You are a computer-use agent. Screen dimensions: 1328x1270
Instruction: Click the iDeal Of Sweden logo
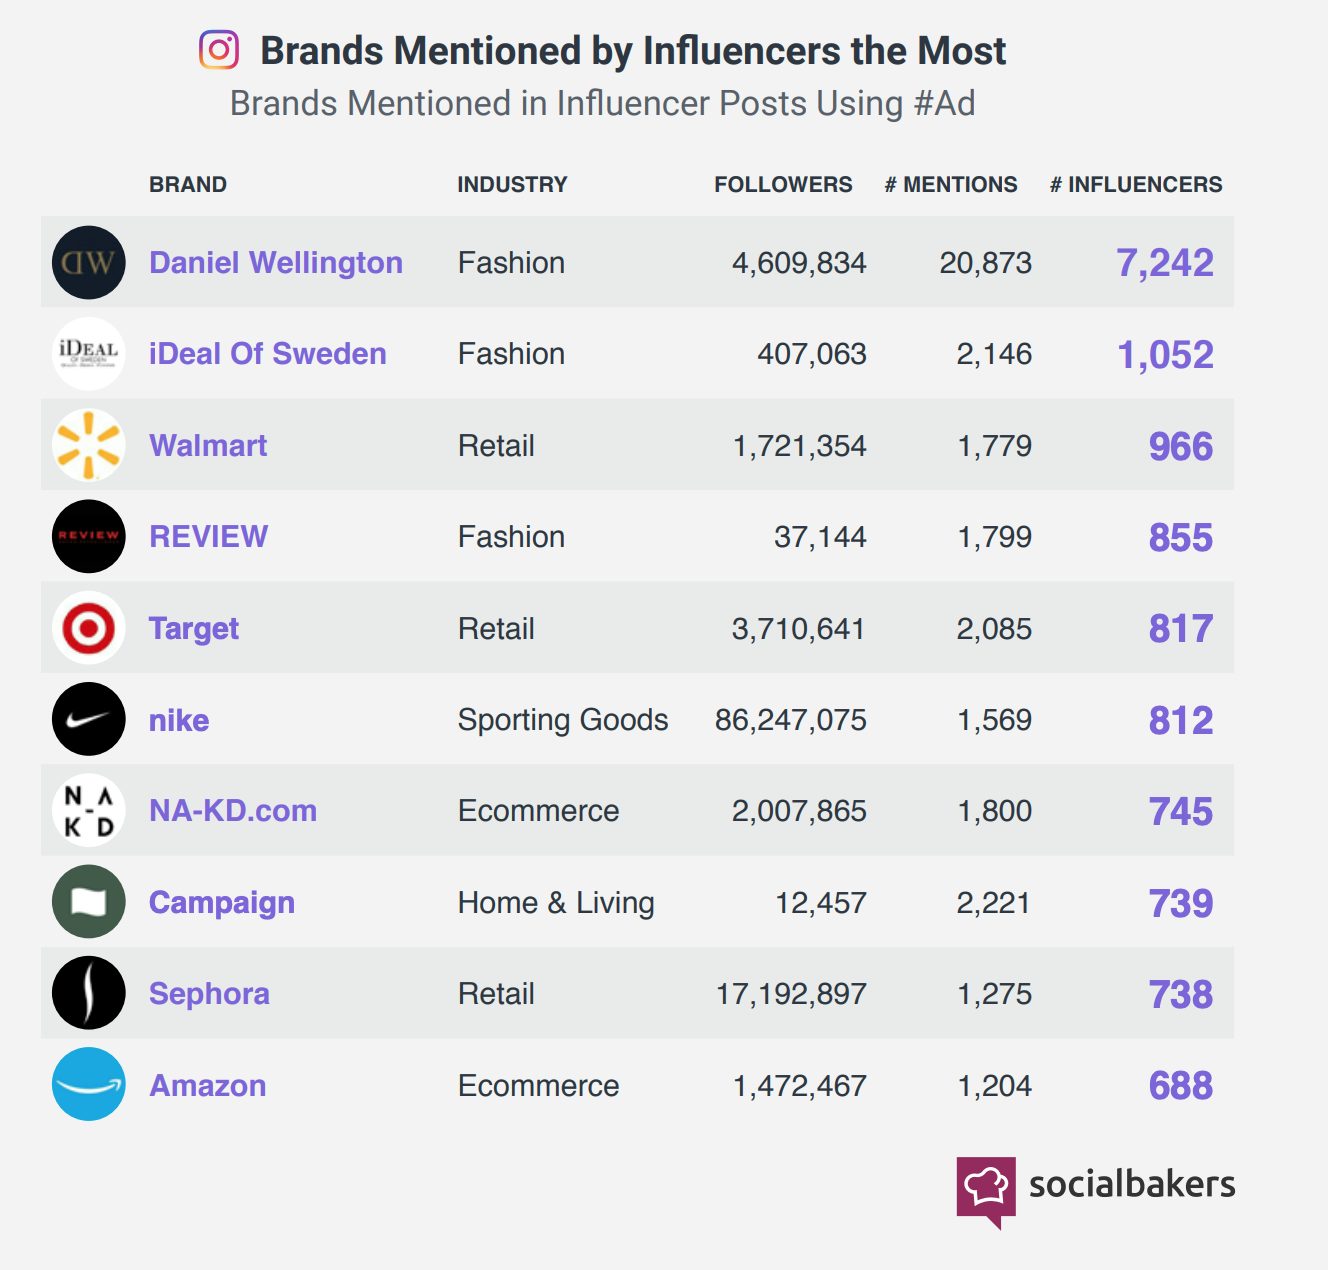click(x=89, y=354)
